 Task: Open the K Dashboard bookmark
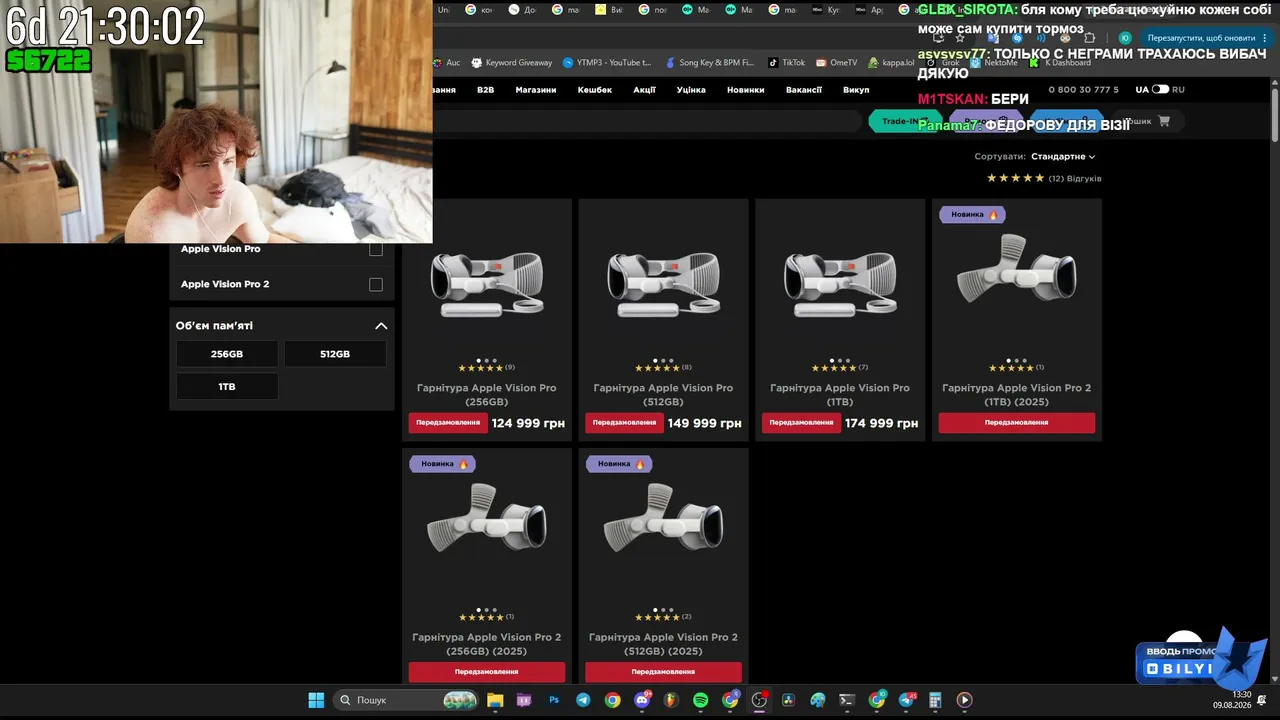[x=1060, y=62]
